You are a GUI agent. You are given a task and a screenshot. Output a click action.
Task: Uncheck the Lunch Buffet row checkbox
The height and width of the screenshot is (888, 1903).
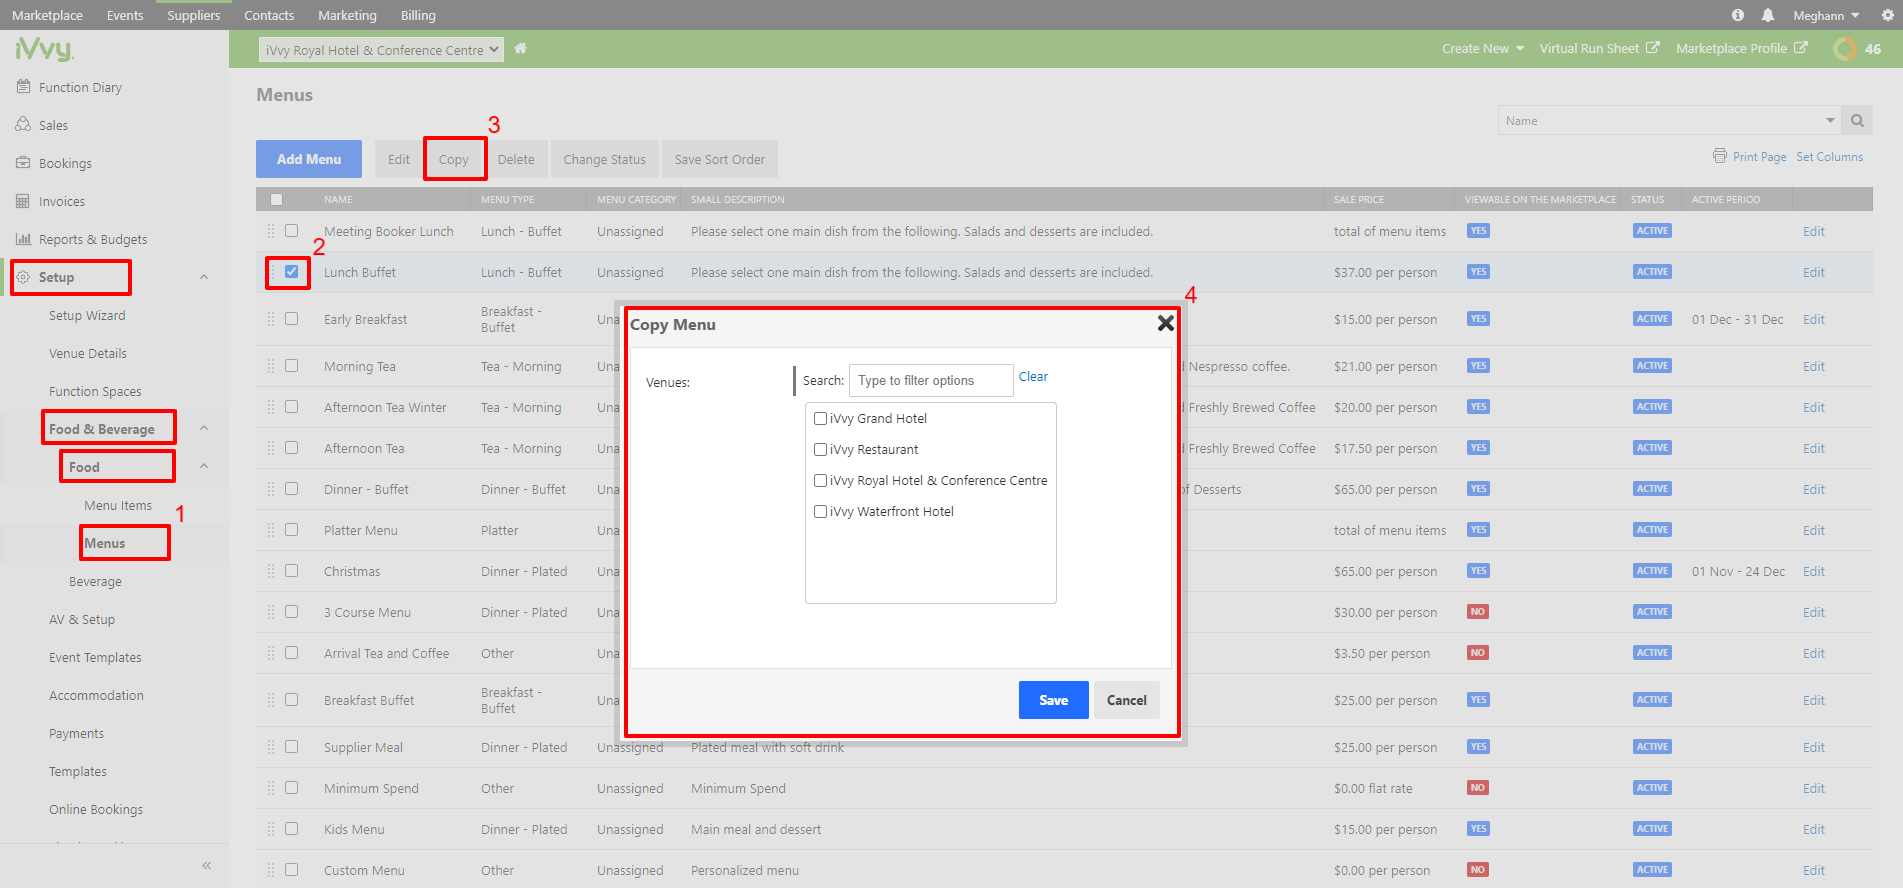(x=291, y=271)
